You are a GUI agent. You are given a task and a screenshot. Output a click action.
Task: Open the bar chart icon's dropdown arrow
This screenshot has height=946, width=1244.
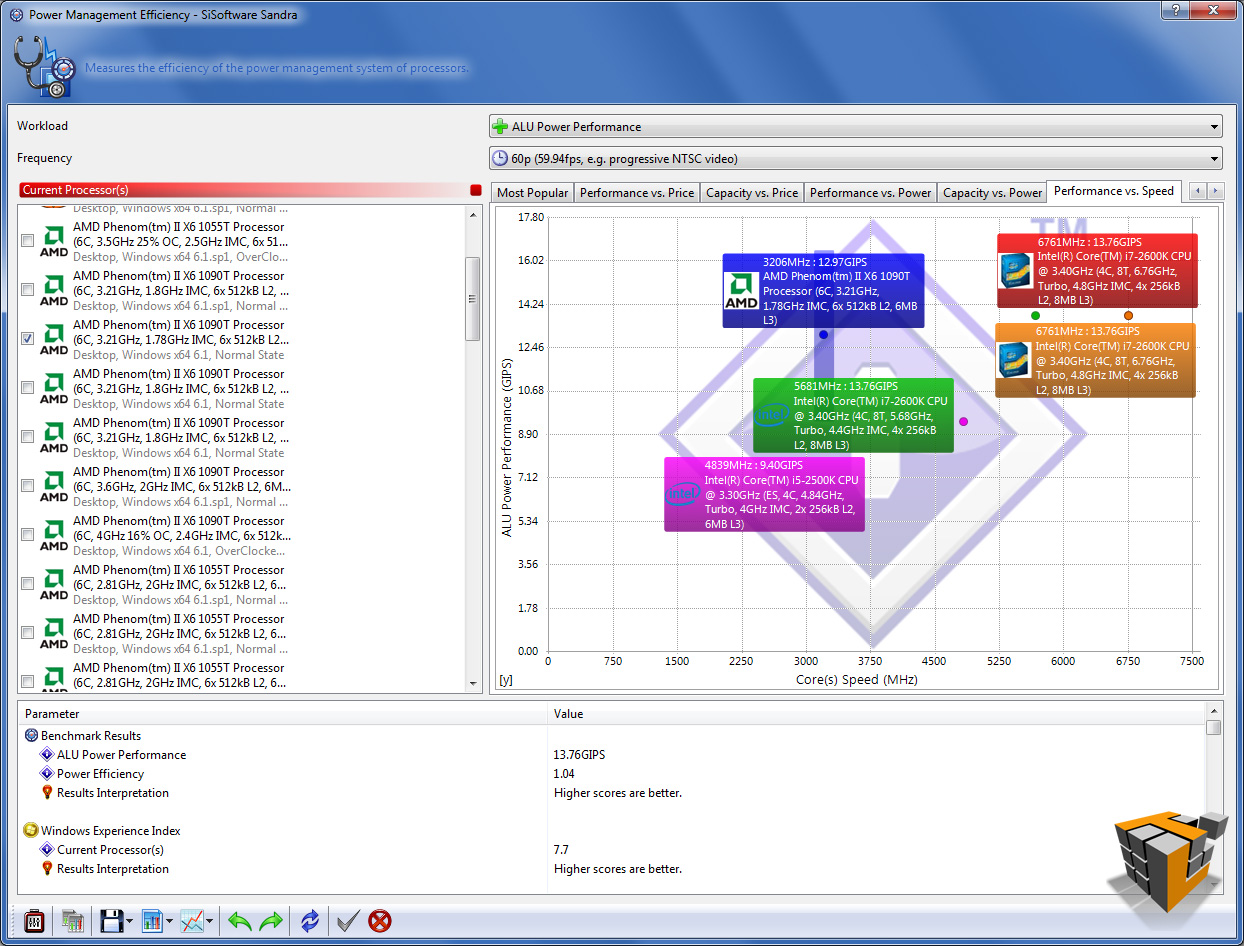click(170, 922)
